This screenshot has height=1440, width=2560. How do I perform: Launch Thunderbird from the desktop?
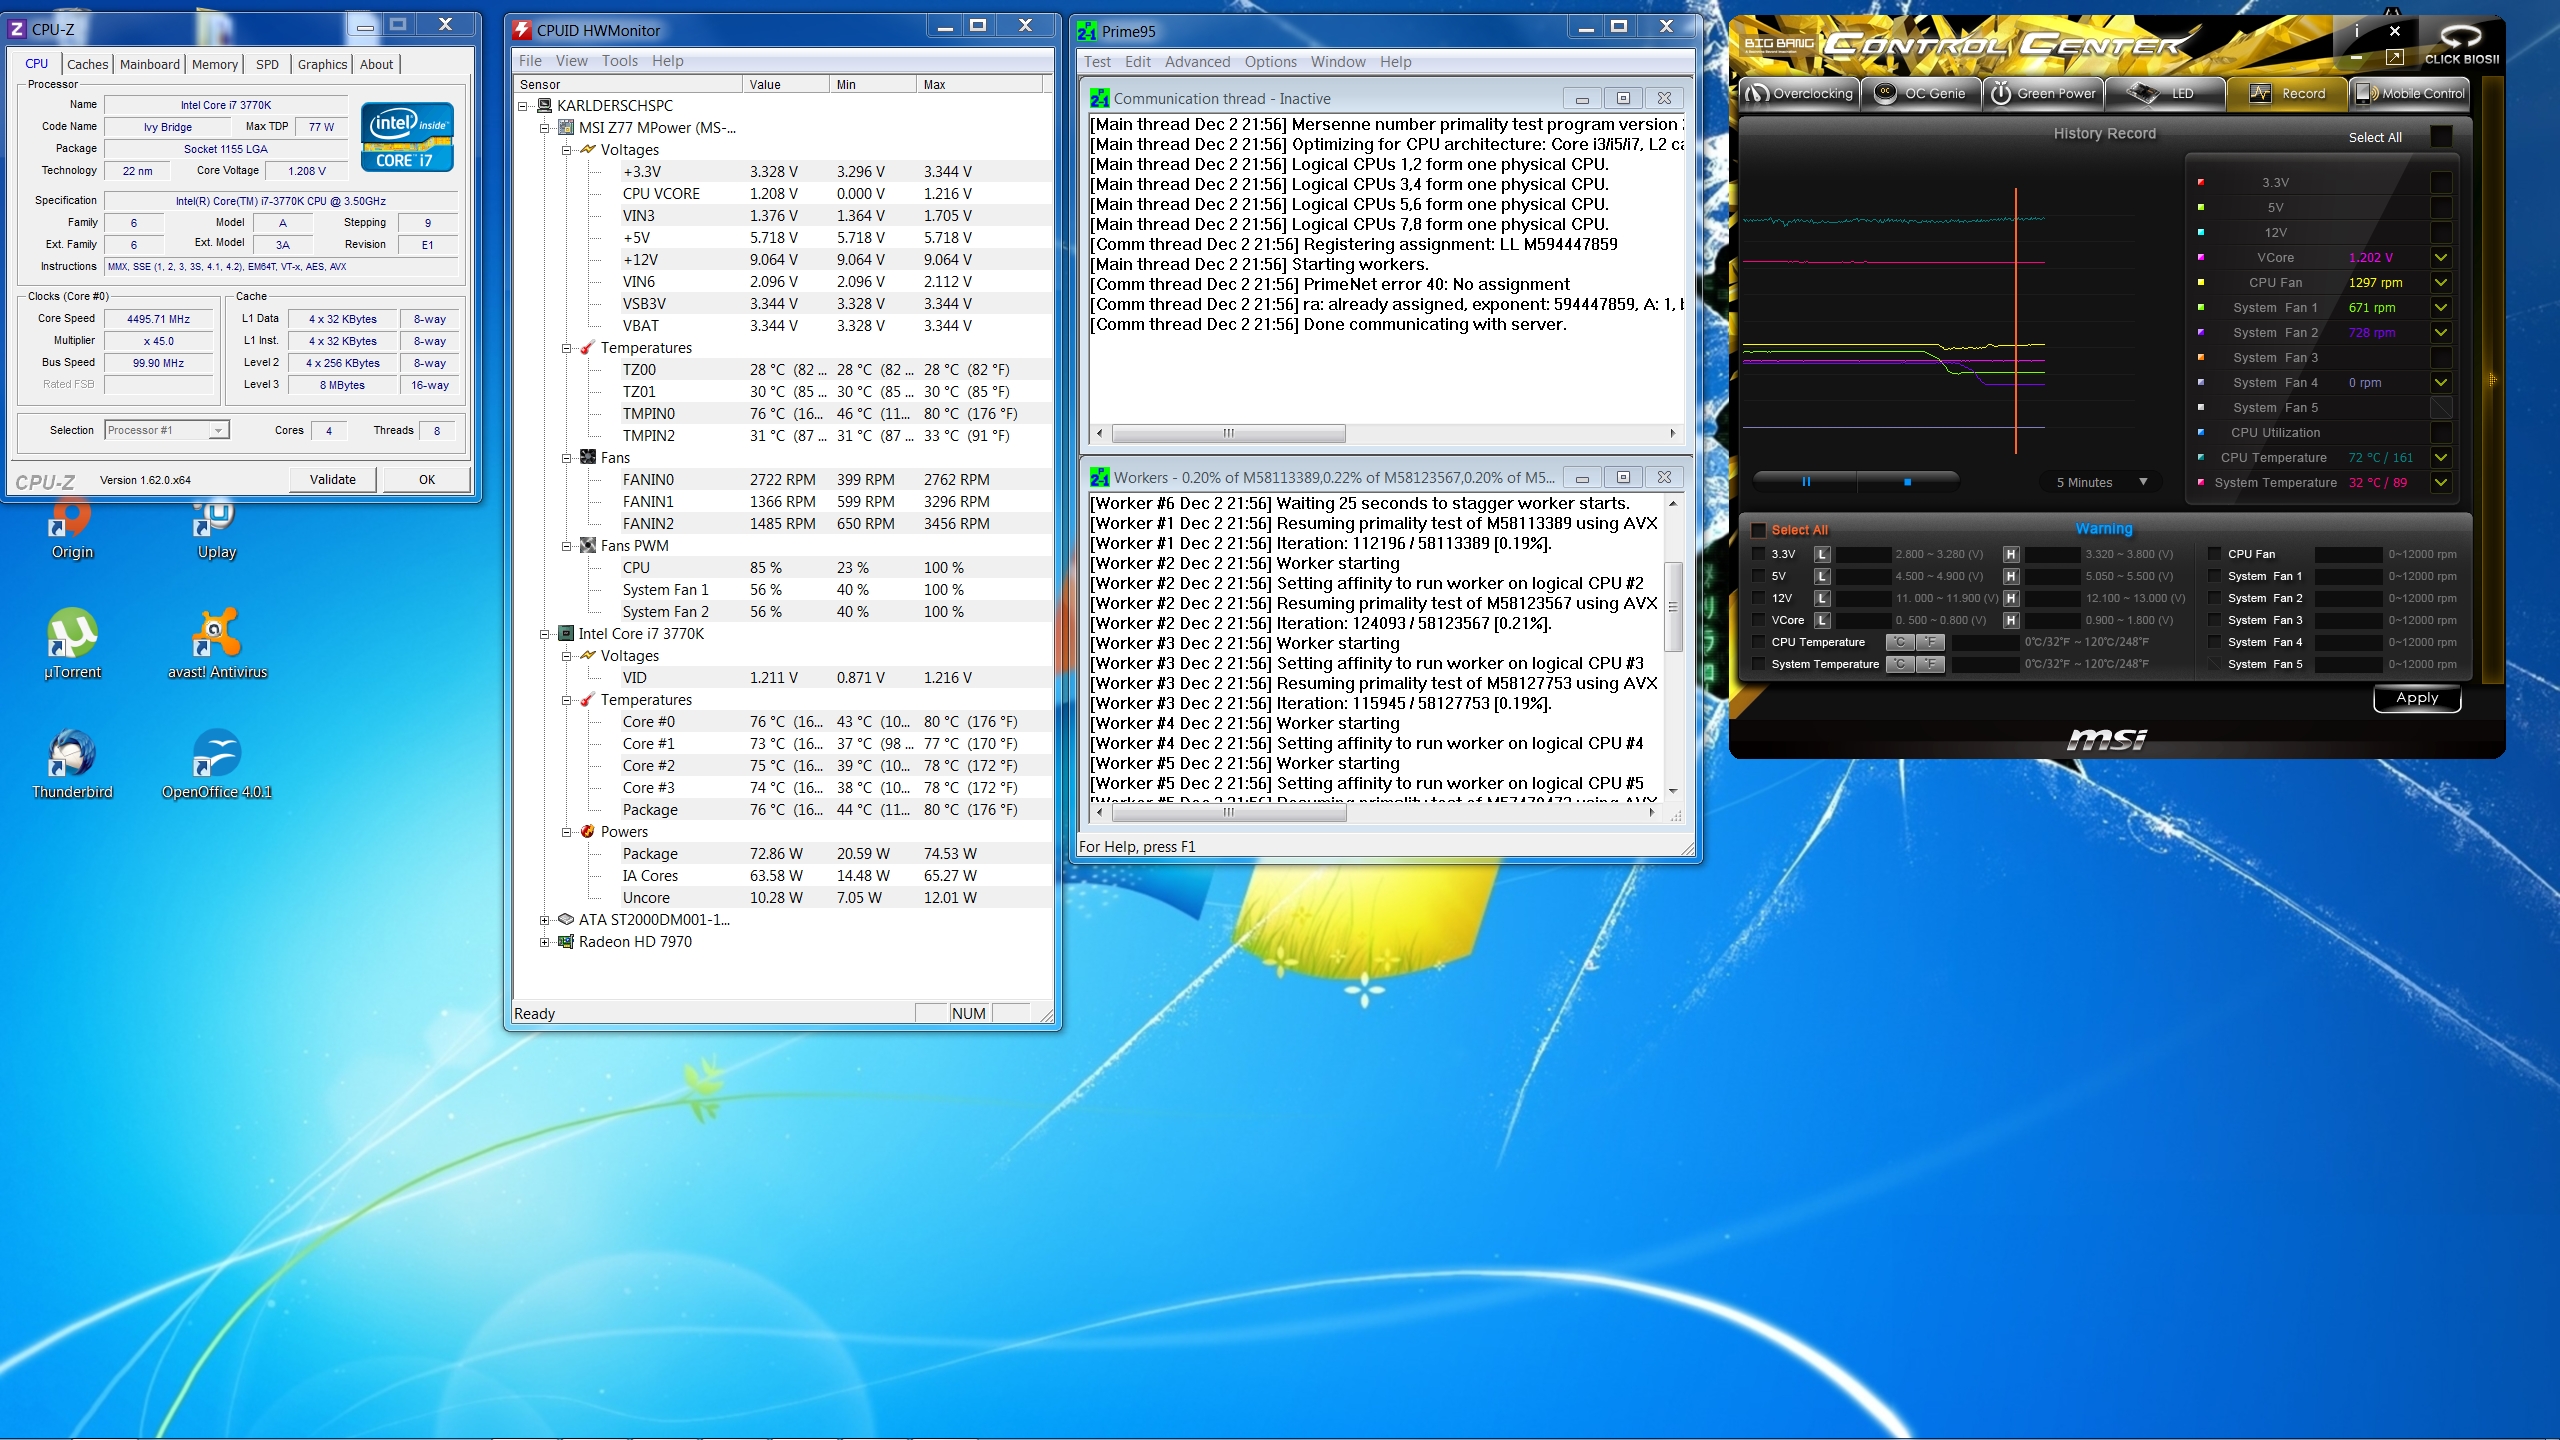72,764
